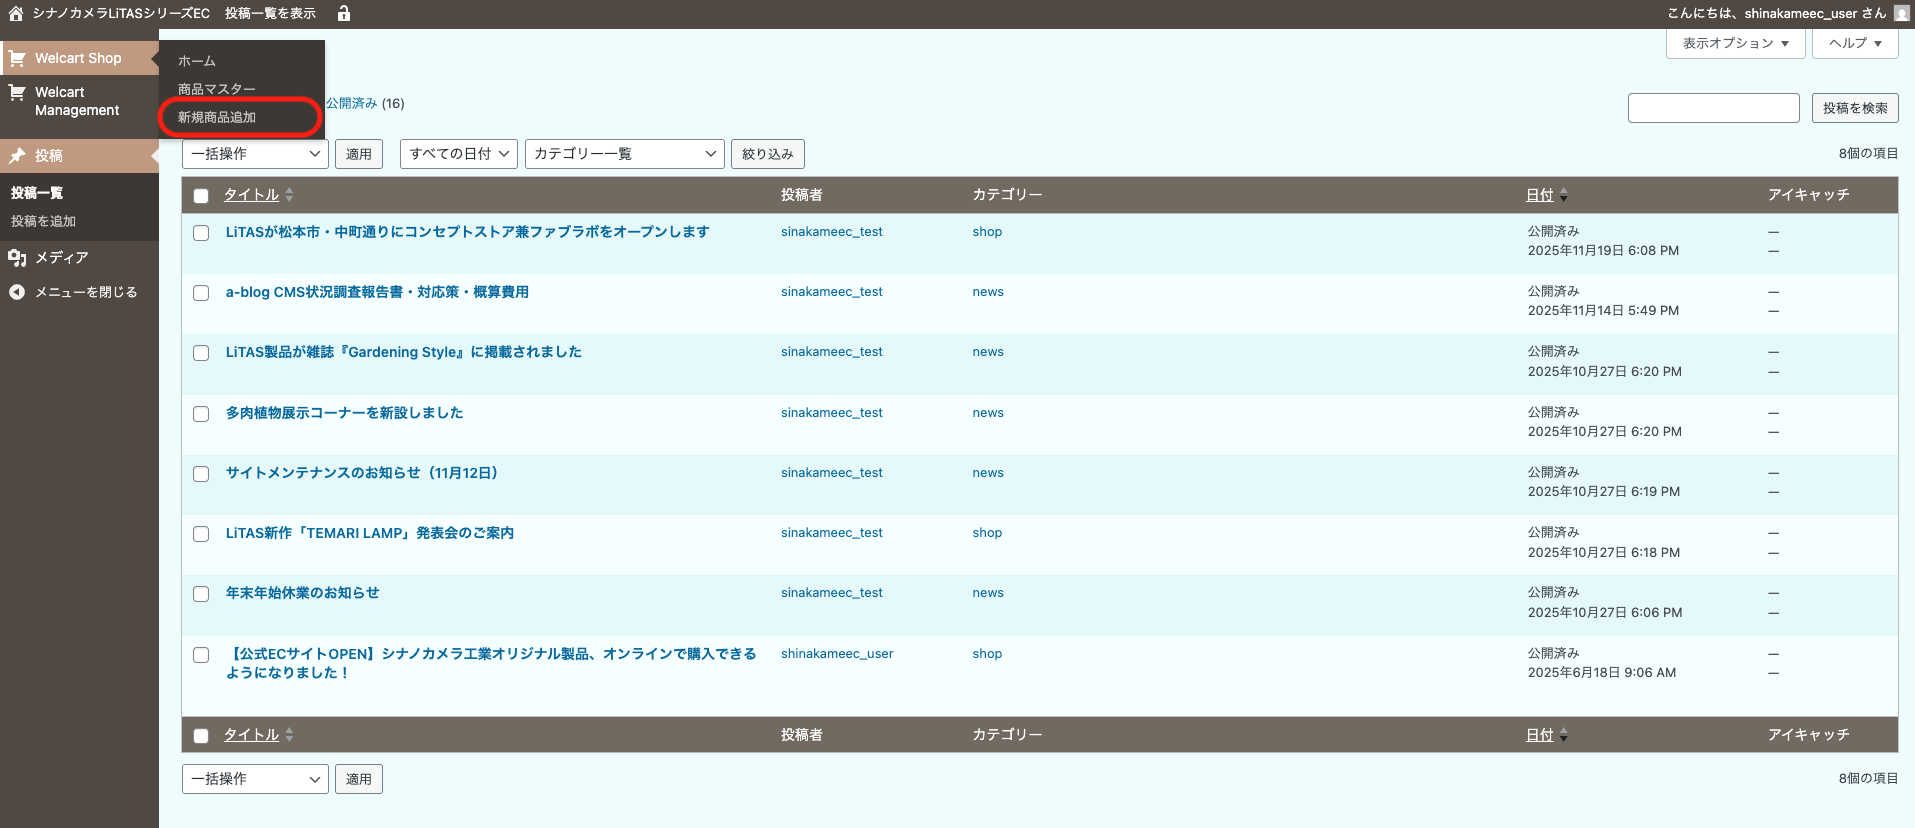The width and height of the screenshot is (1915, 828).
Task: Open the サイトメンテナンスのお知らせ post link
Action: [361, 473]
